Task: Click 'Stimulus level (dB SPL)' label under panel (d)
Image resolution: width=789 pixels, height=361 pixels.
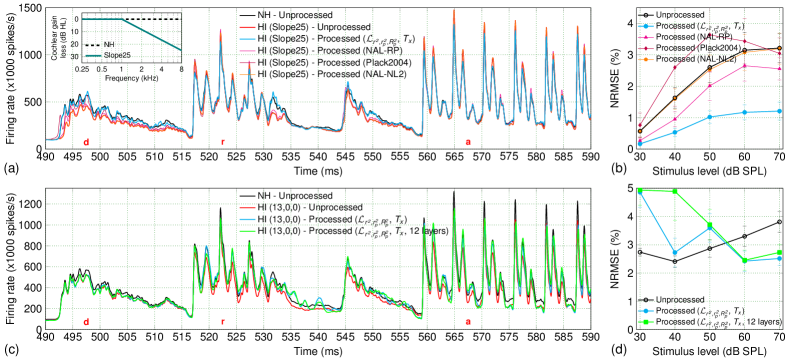Action: coord(709,352)
